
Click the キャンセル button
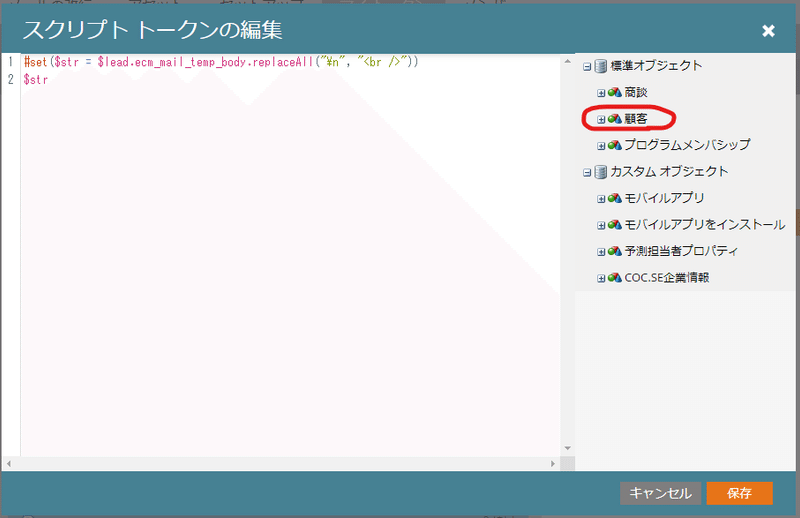660,493
